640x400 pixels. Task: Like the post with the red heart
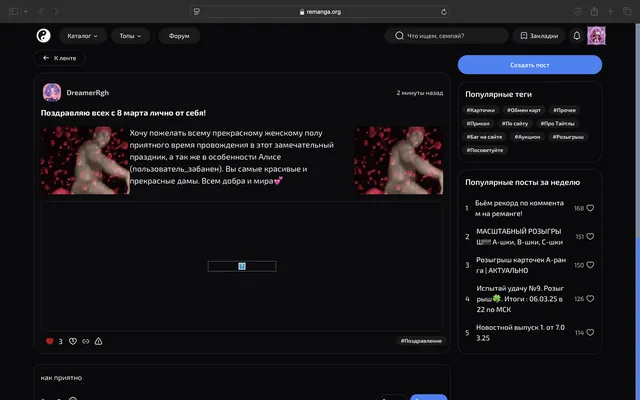[50, 341]
